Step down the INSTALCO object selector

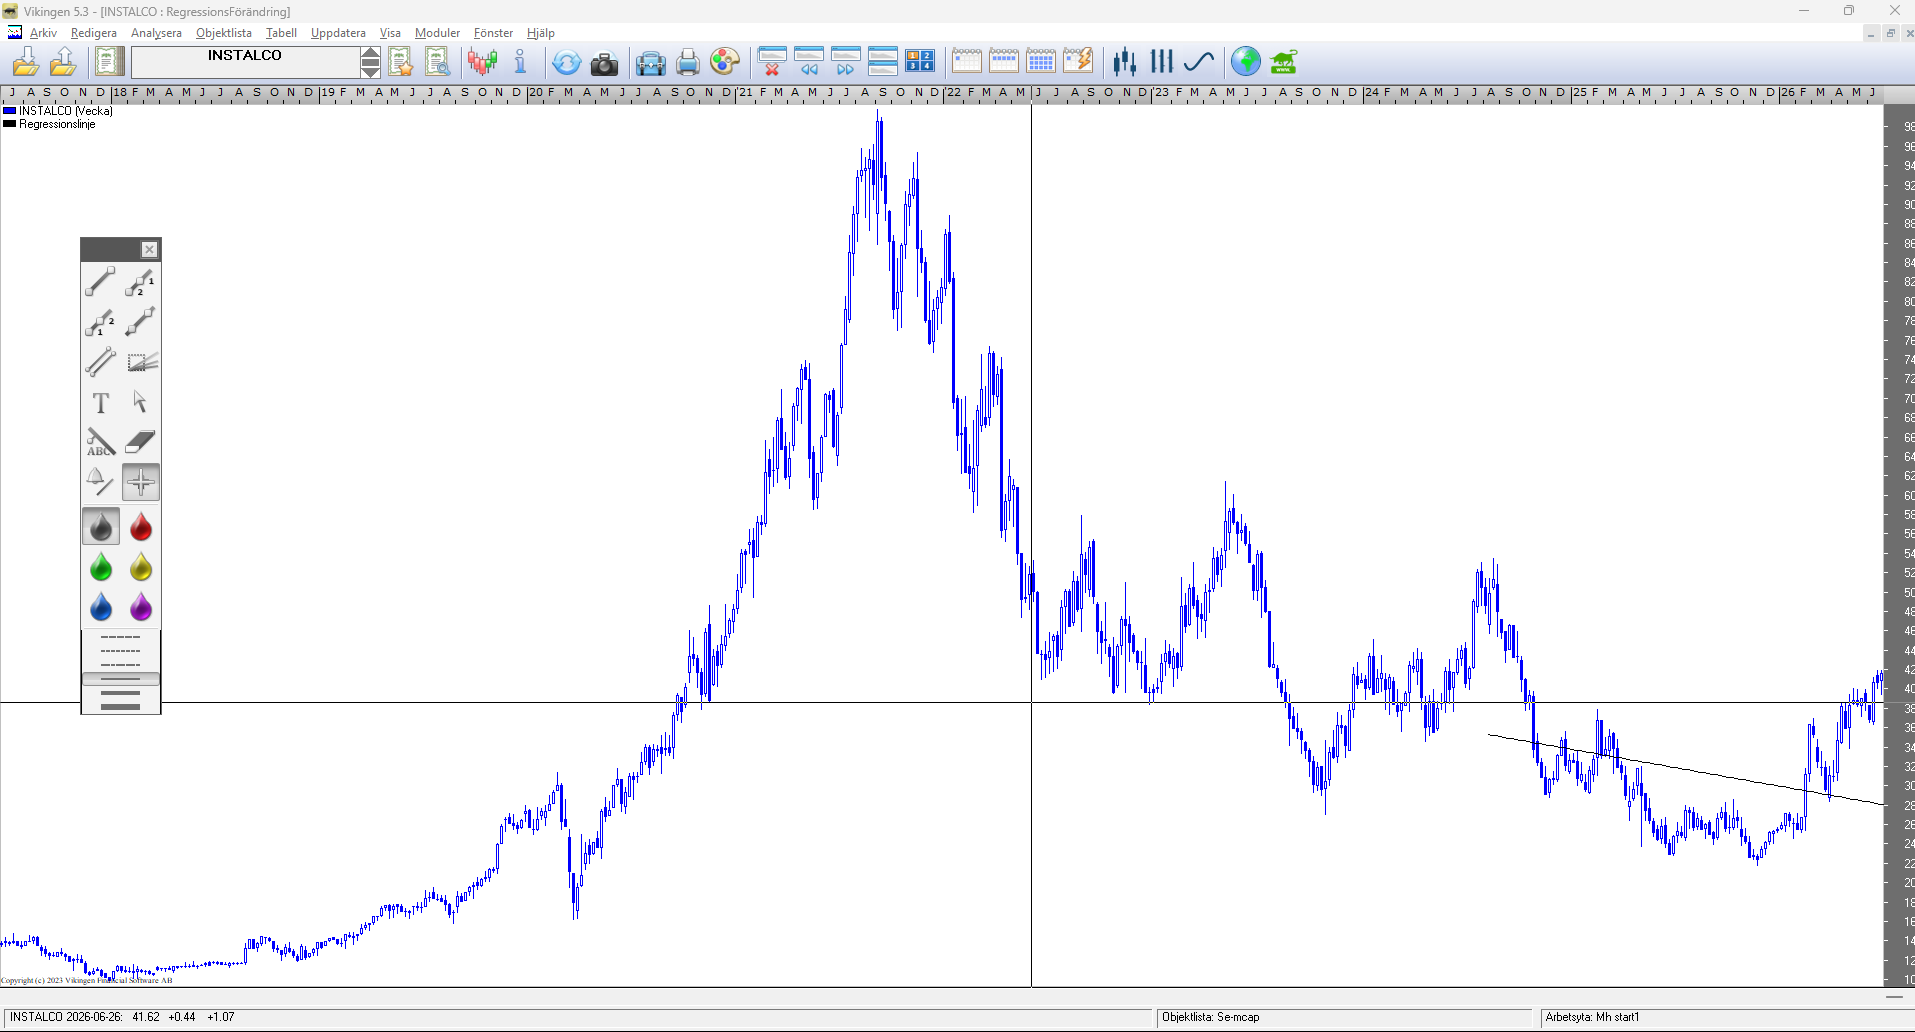click(x=370, y=70)
